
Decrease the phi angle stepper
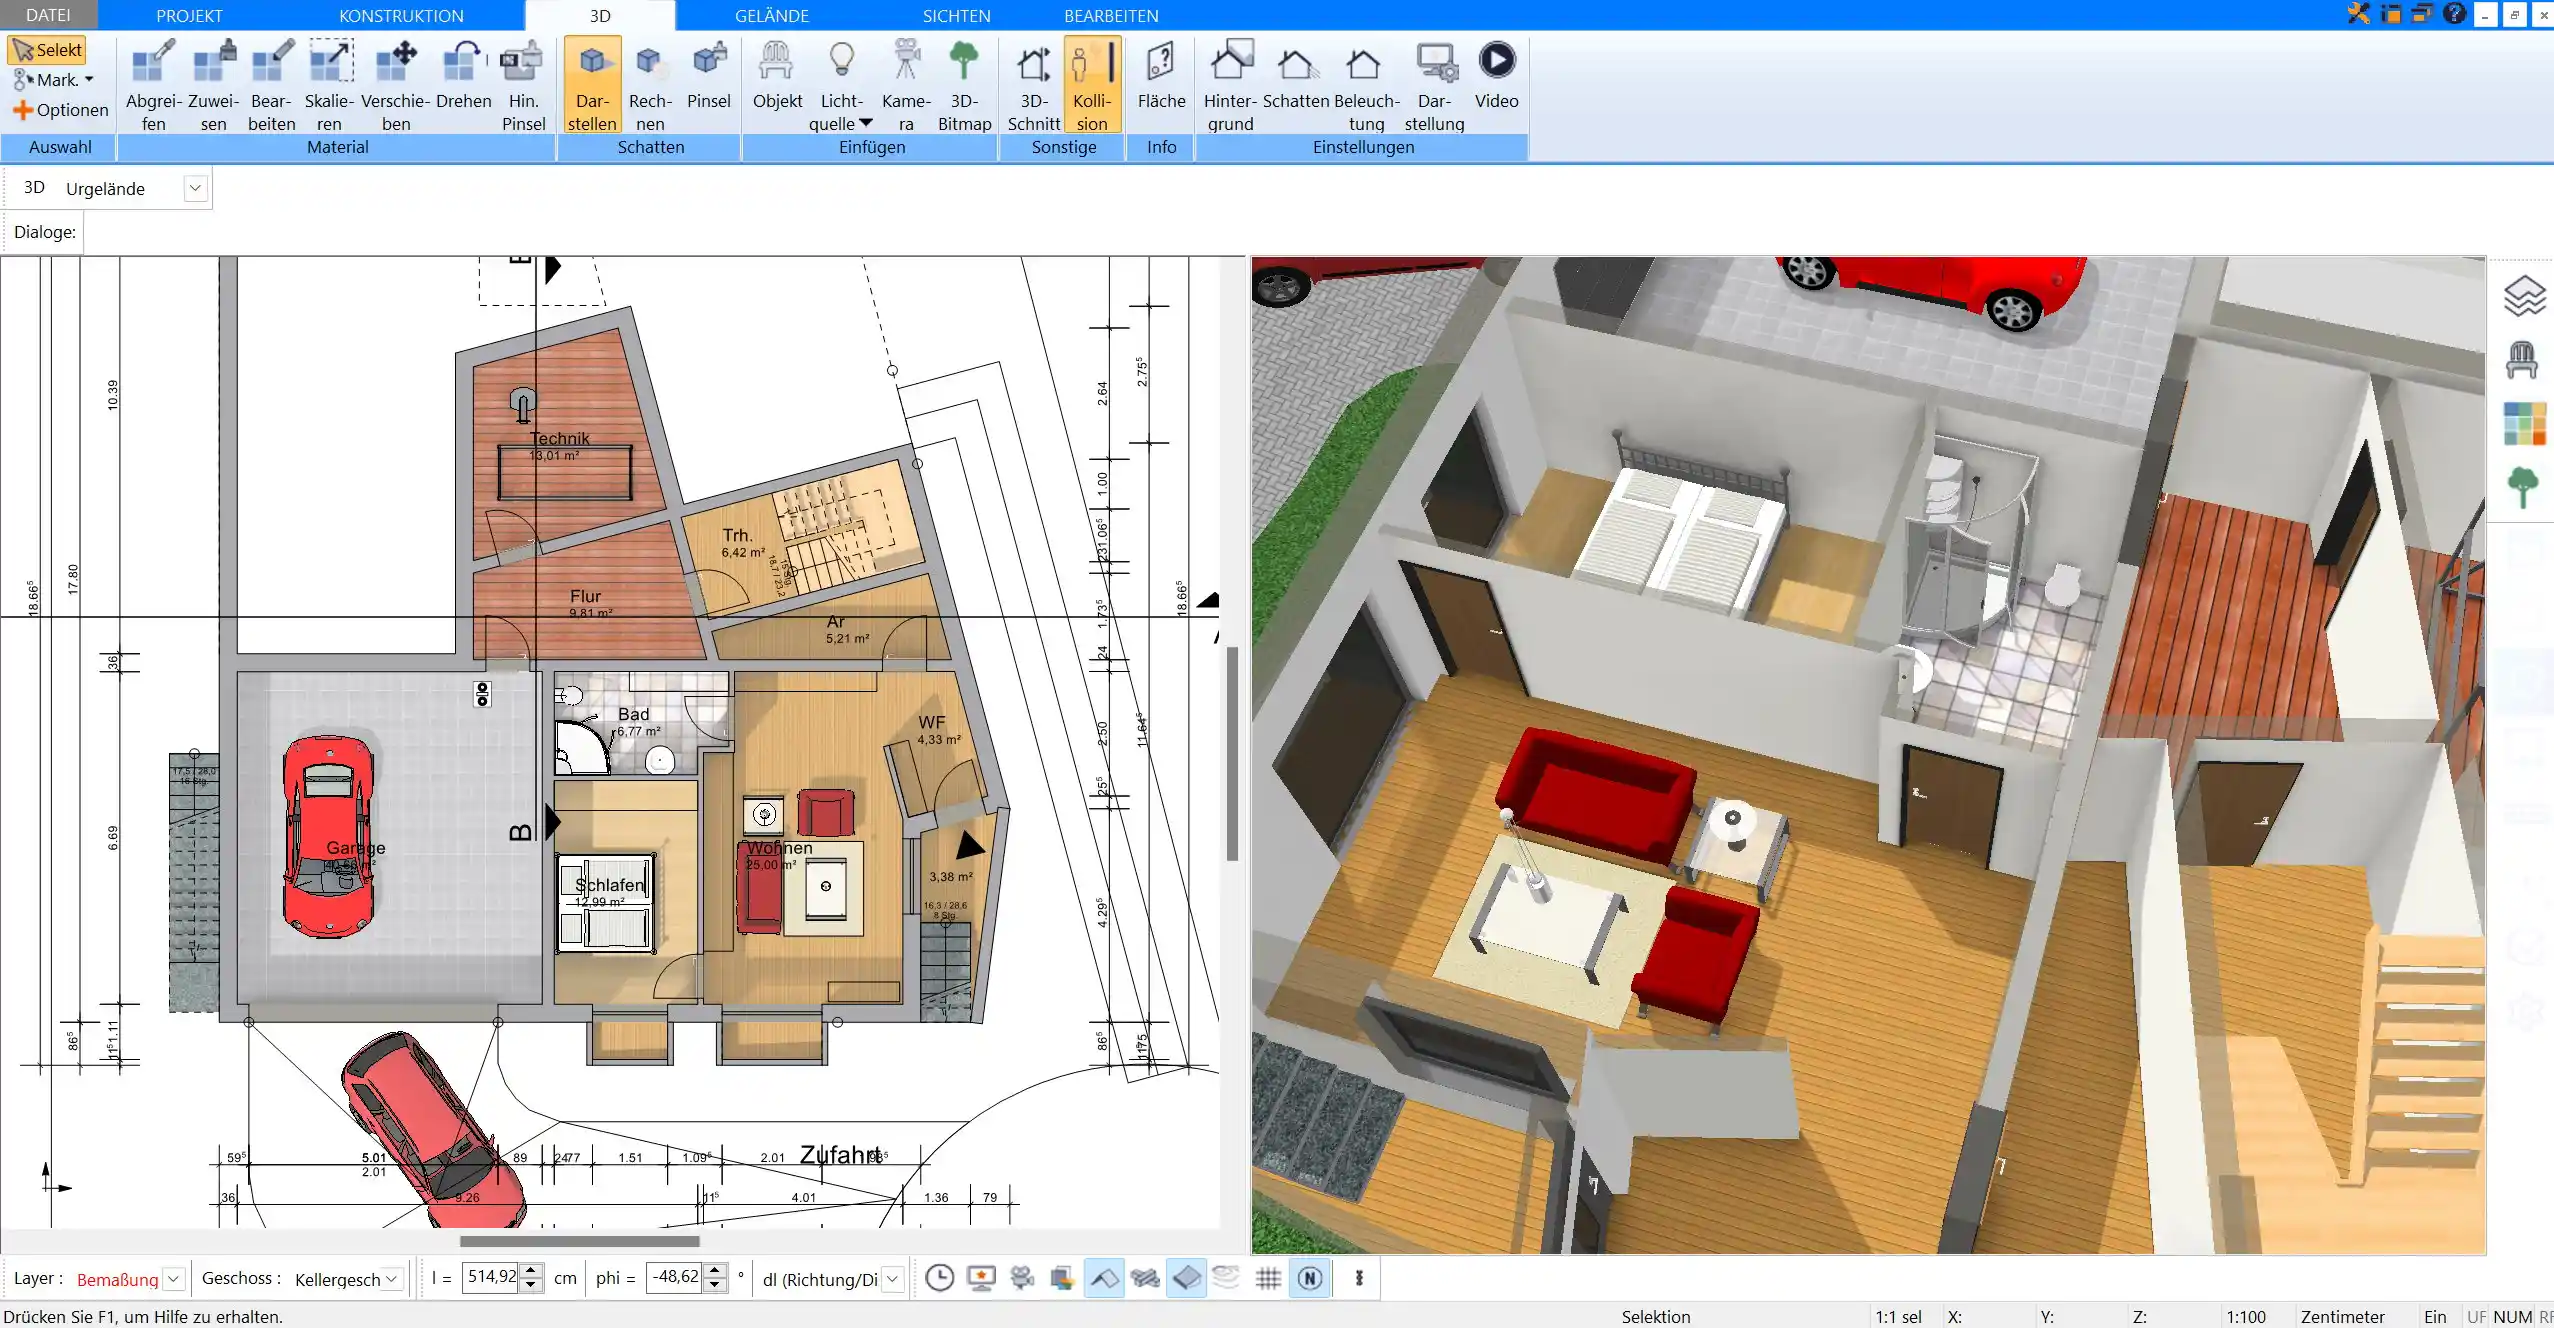(x=714, y=1285)
